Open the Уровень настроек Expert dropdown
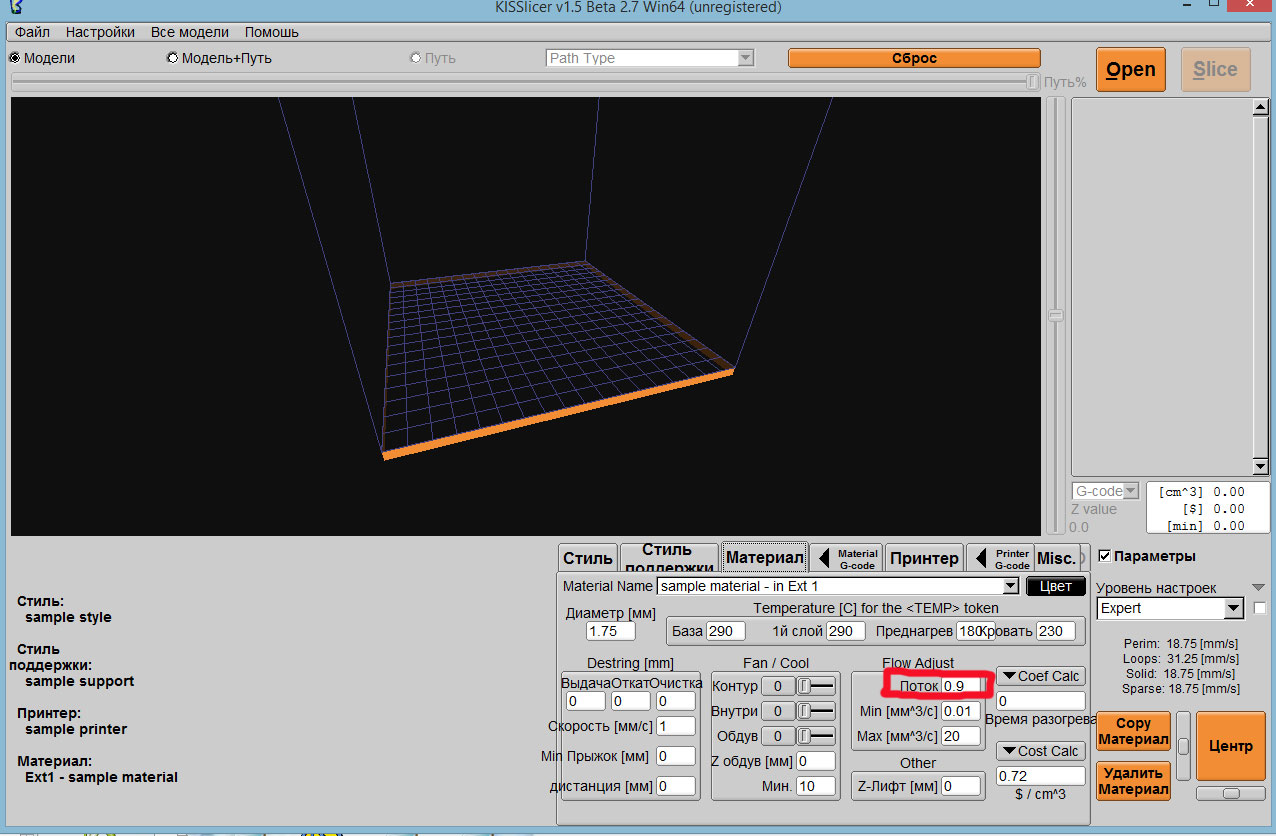Viewport: 1276px width, 836px height. click(x=1233, y=608)
